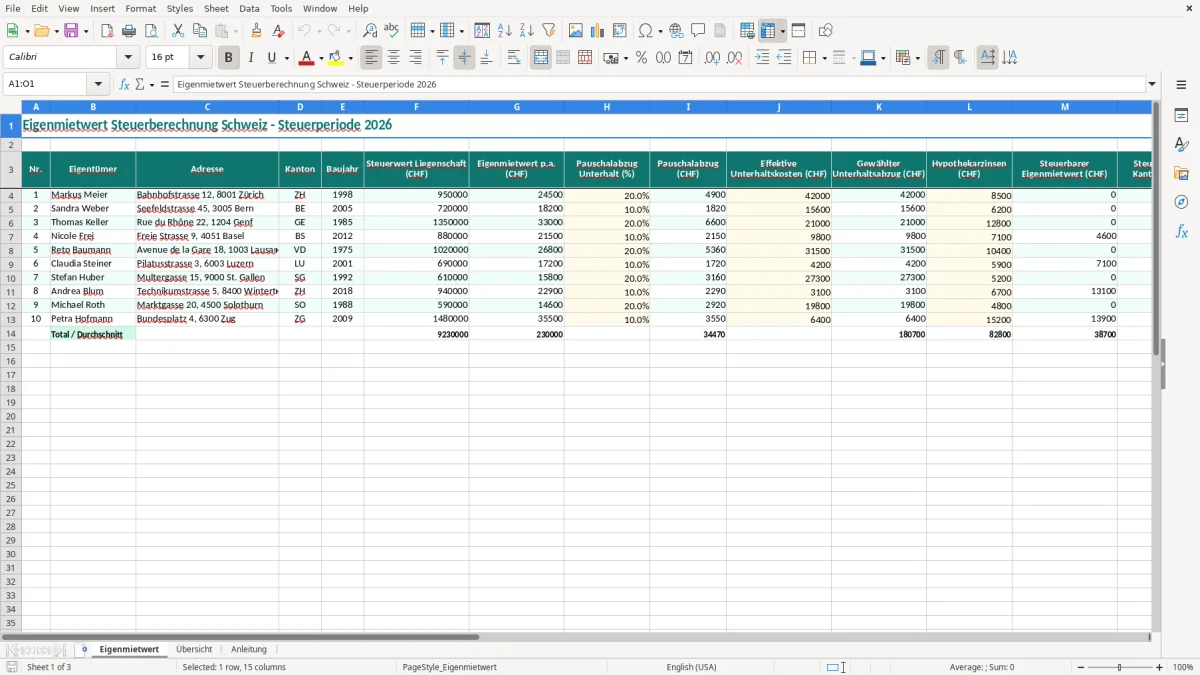Screen dimensions: 1200x675
Task: Open borders dropdown arrow
Action: 823,58
